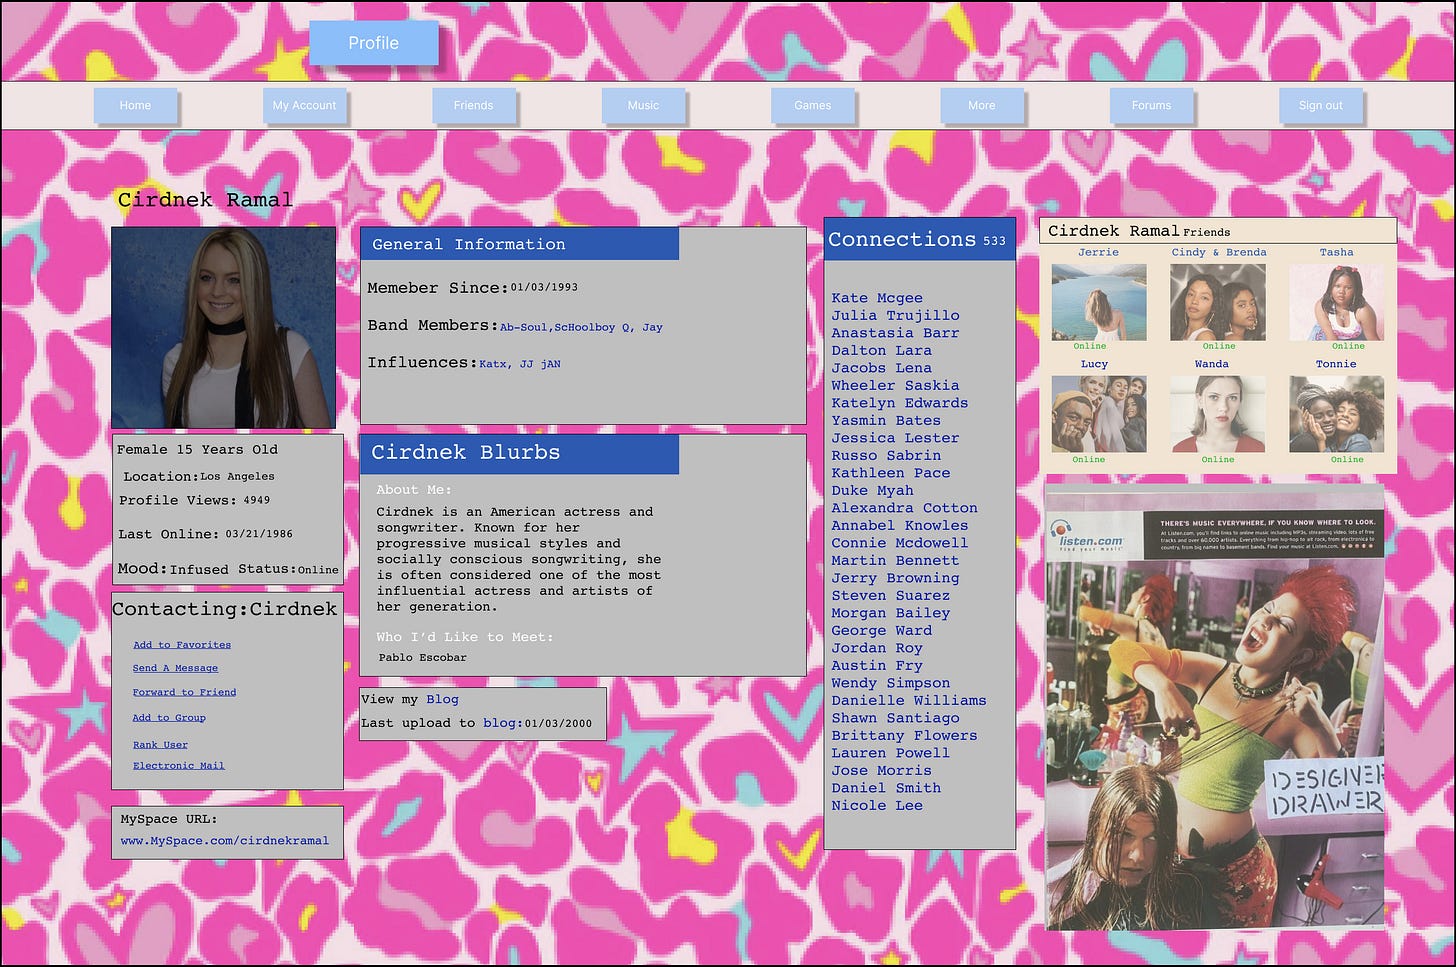Add Cirdnek to Favorites
The image size is (1456, 967).
pyautogui.click(x=181, y=645)
